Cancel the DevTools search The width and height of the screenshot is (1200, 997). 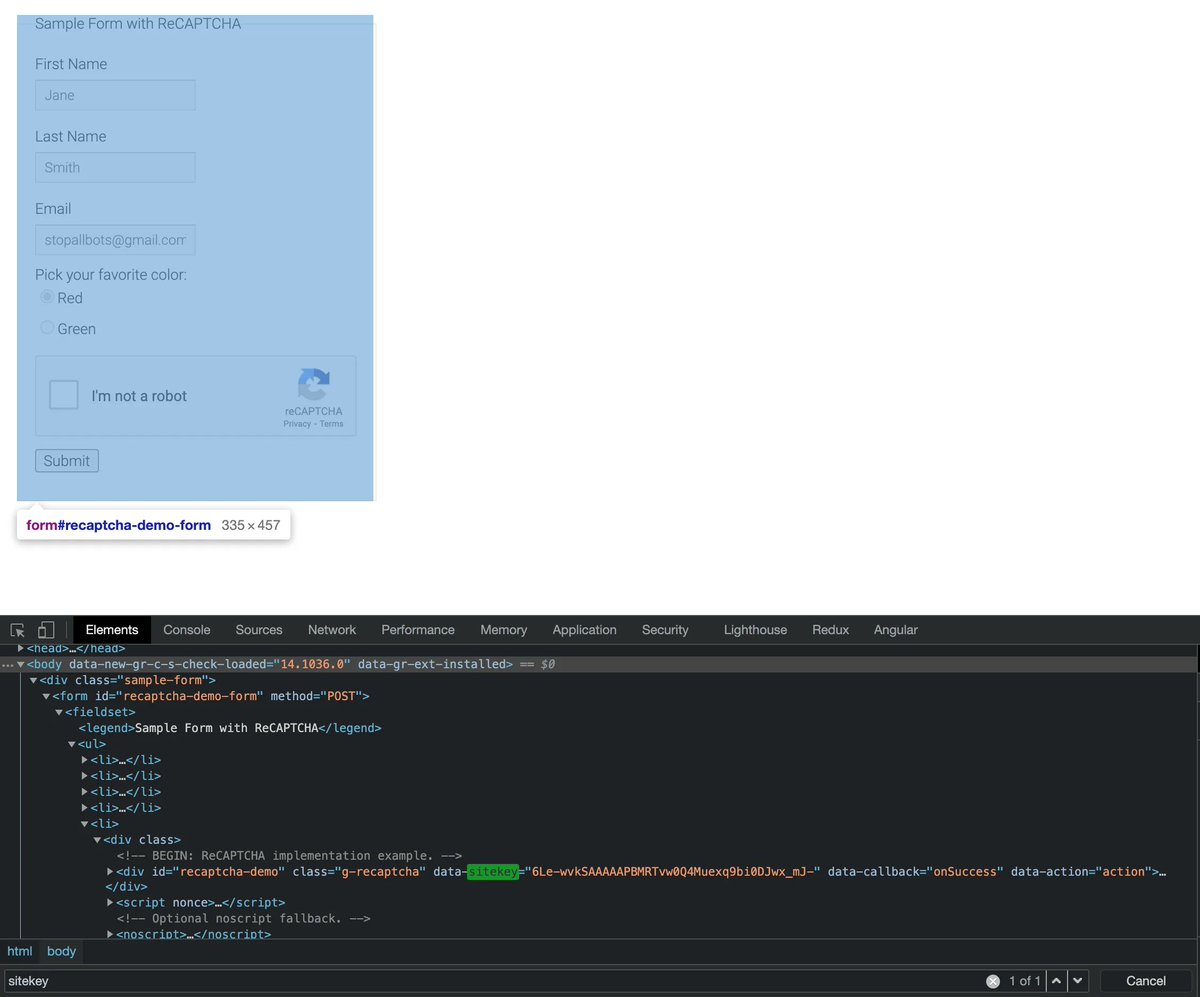click(1146, 981)
